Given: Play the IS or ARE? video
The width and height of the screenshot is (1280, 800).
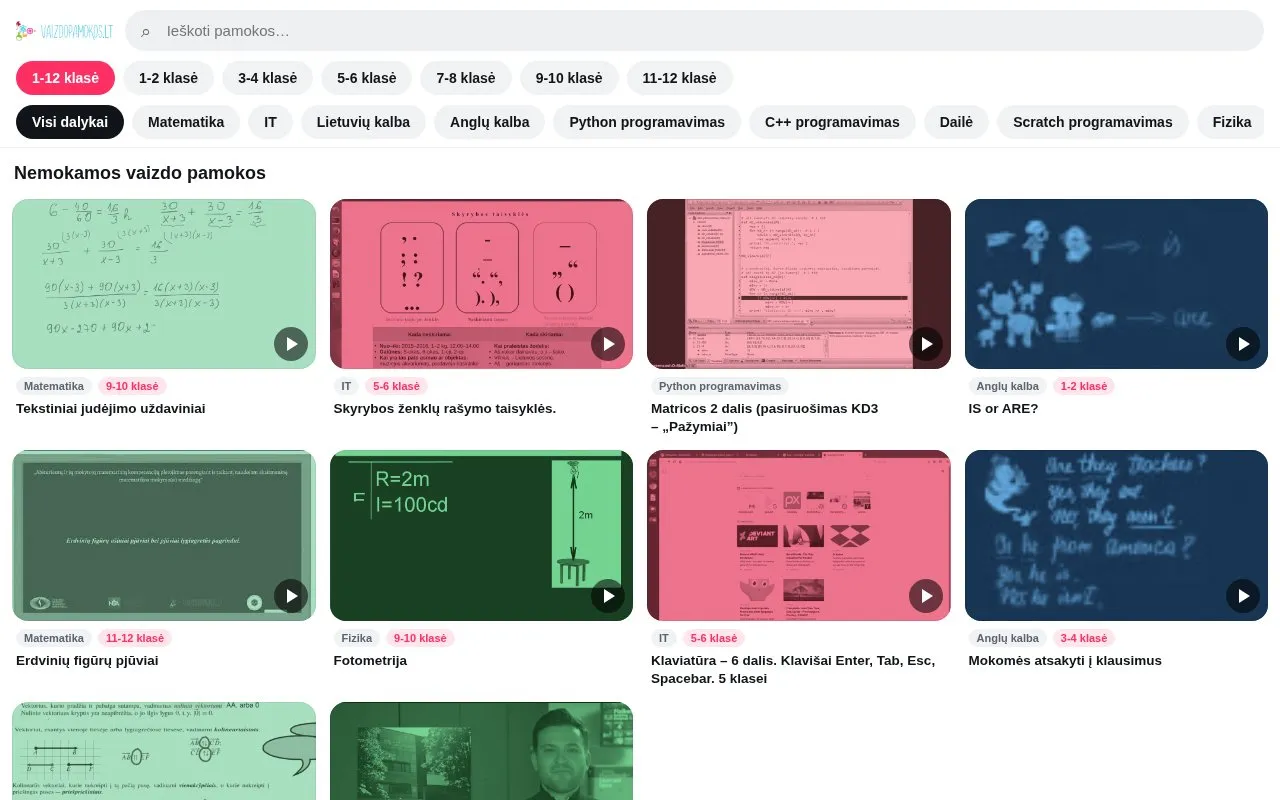Looking at the screenshot, I should (1243, 344).
